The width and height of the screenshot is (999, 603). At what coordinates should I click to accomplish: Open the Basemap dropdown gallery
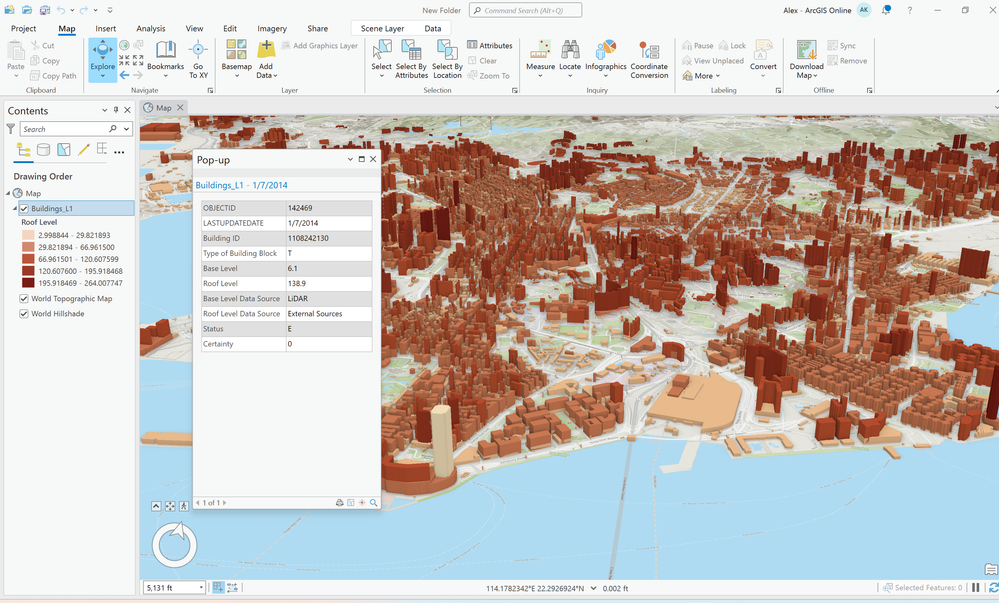tap(236, 58)
